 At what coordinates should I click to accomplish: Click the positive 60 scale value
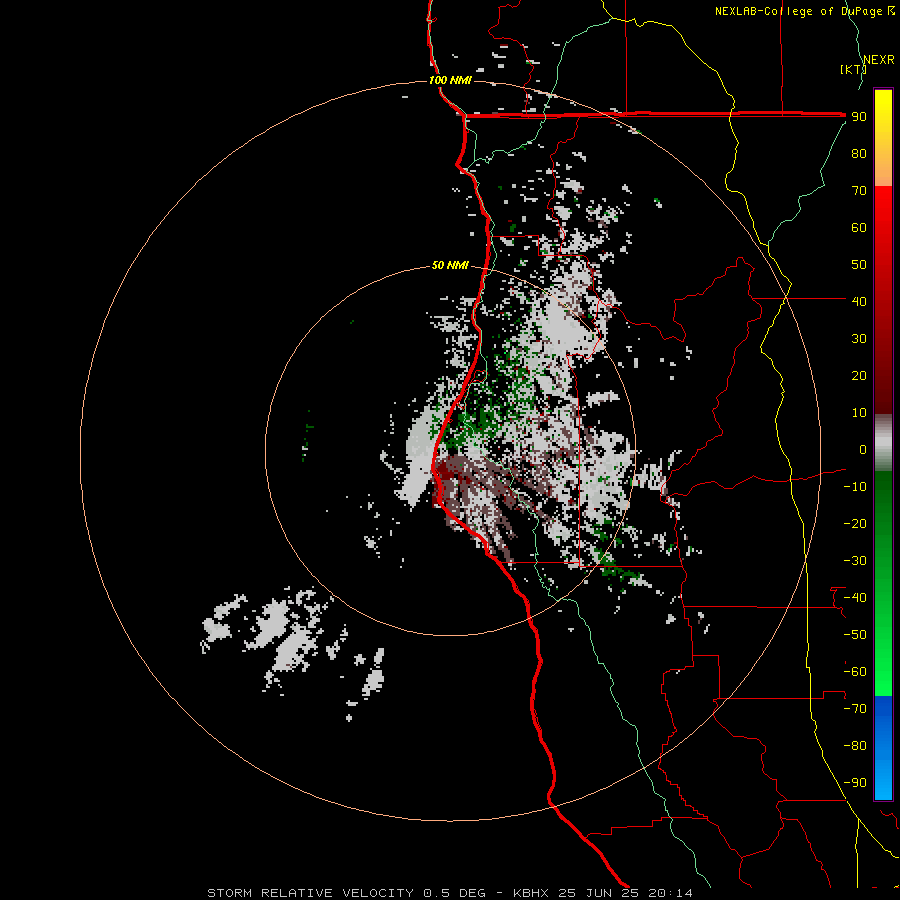[x=859, y=227]
